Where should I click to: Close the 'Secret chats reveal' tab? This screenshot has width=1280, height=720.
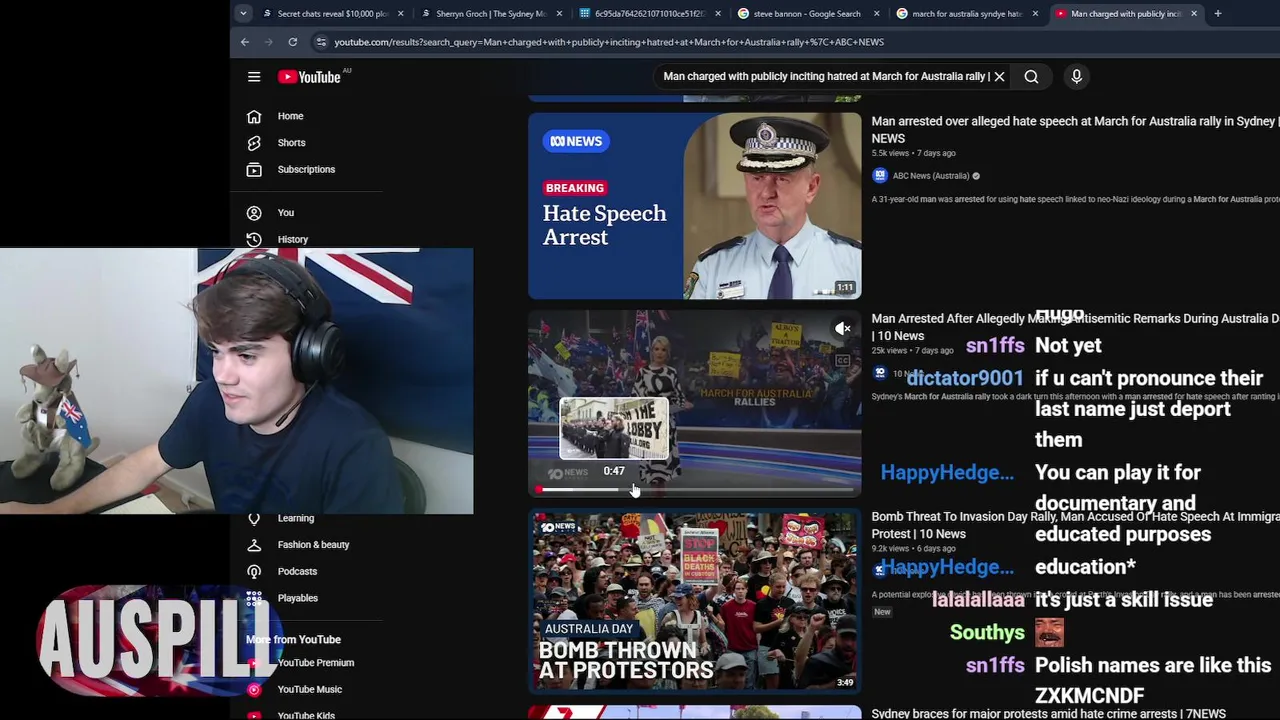point(401,14)
